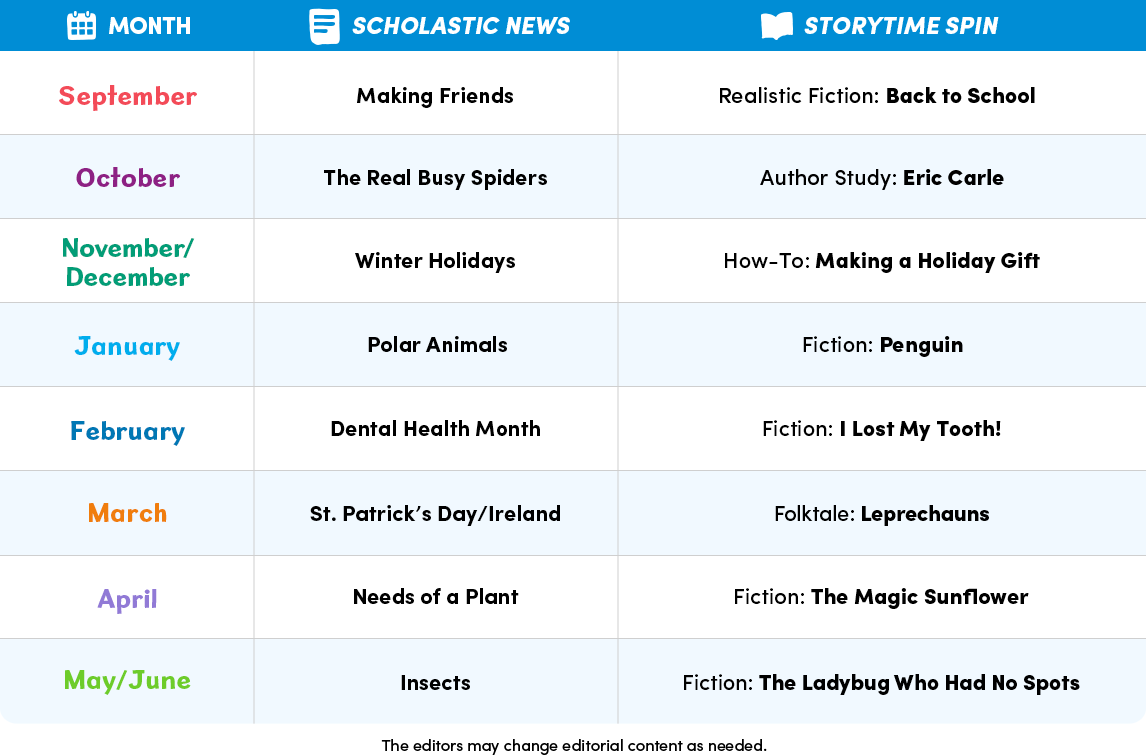Viewport: 1146px width, 755px height.
Task: Select the SCHOLASTIC NEWS column header
Action: 461,26
